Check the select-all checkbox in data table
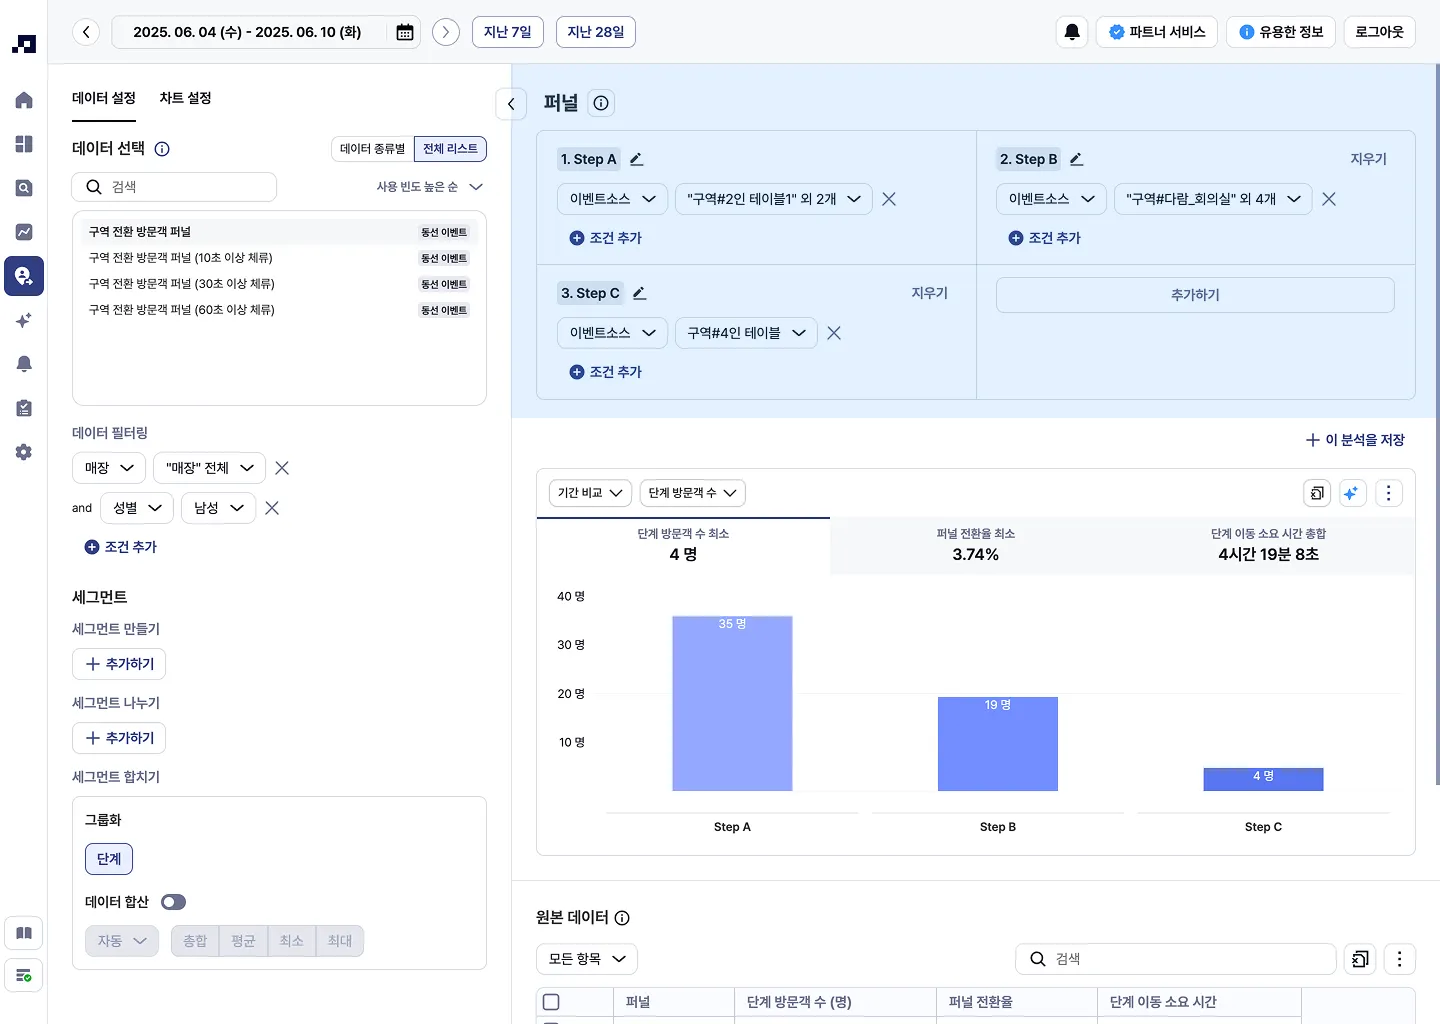 pyautogui.click(x=551, y=1002)
